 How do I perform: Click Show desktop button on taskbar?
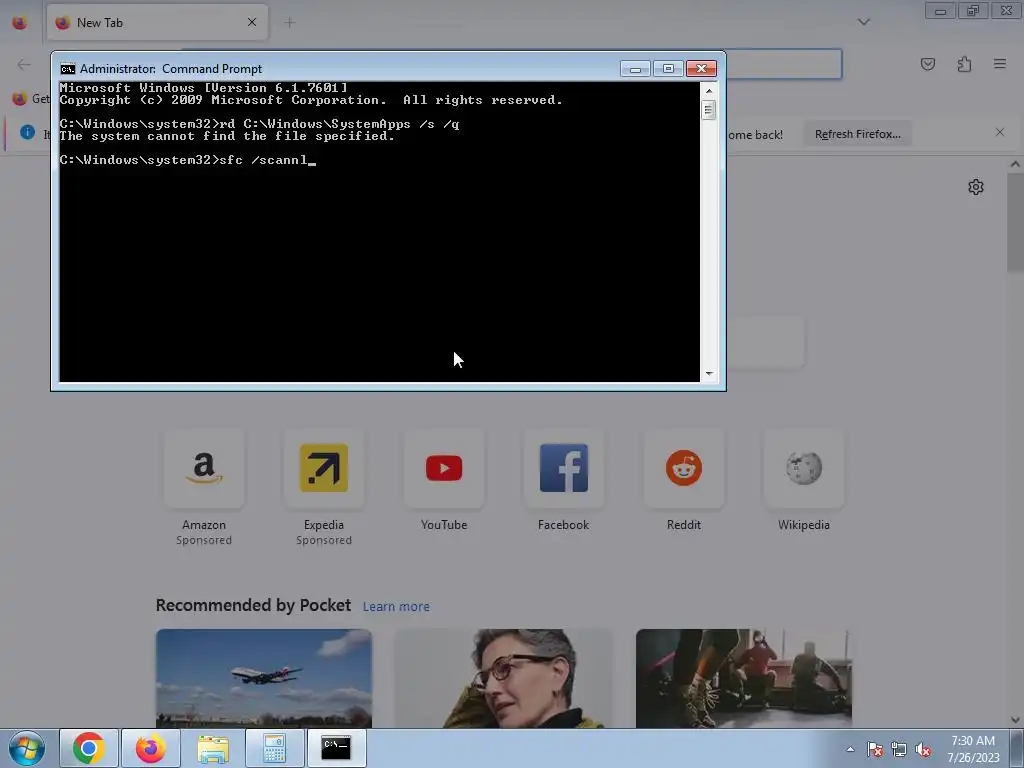tap(1017, 748)
